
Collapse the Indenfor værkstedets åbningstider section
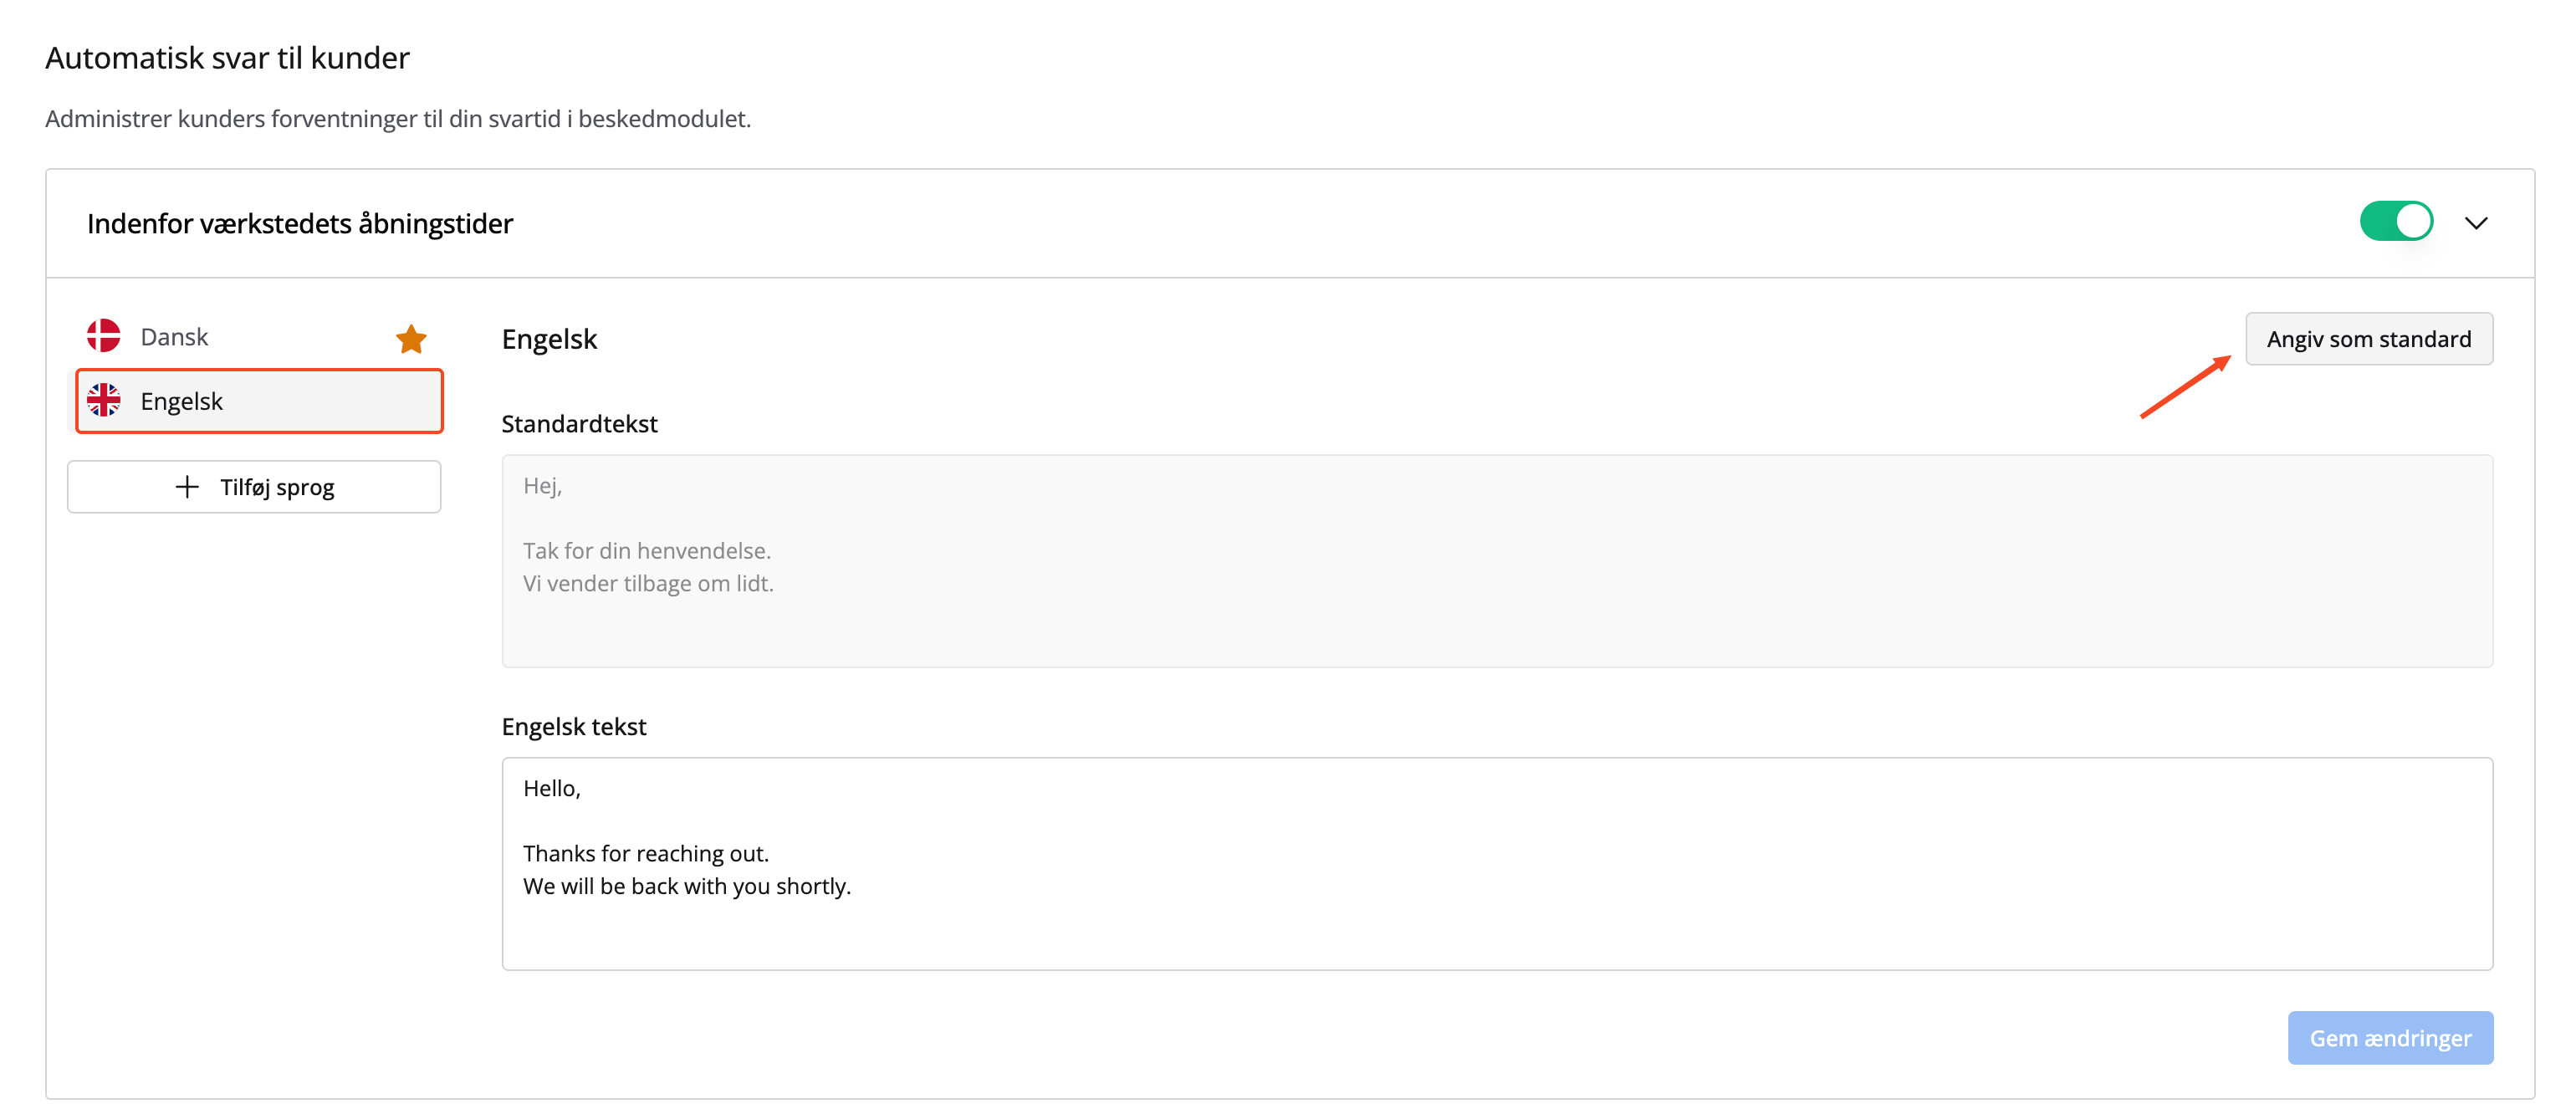[x=2476, y=223]
